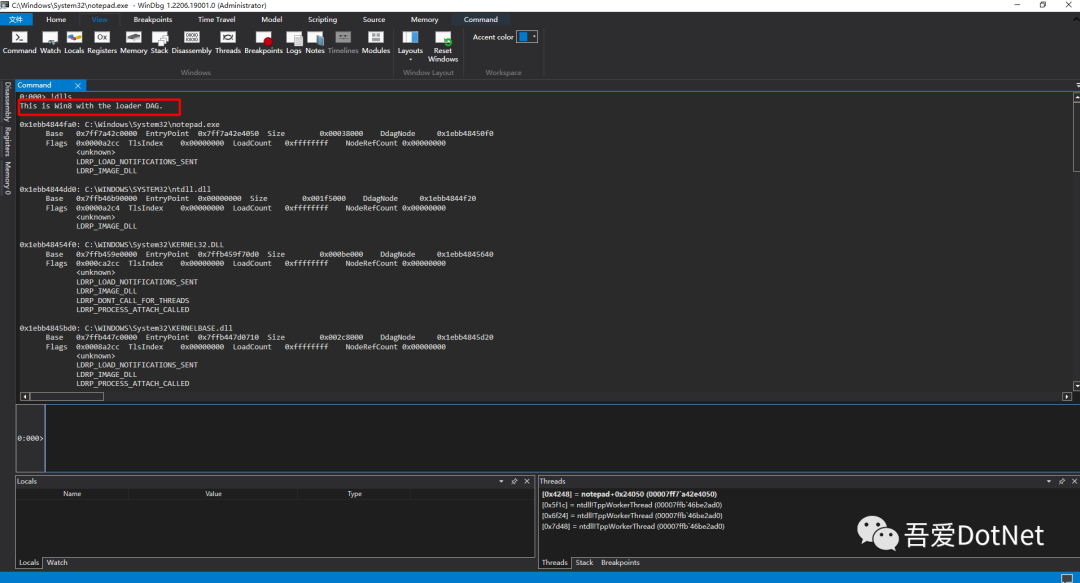Open the Stack window icon in the ribbon

click(x=159, y=42)
